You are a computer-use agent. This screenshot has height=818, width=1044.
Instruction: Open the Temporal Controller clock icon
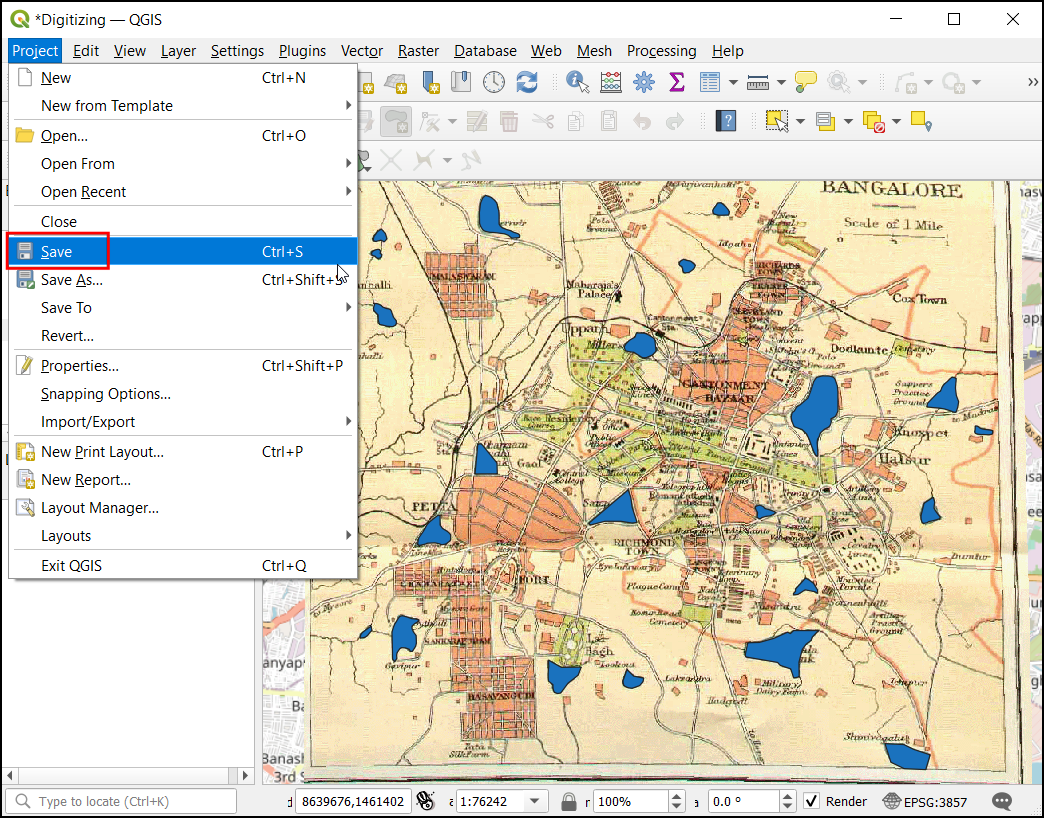tap(493, 82)
